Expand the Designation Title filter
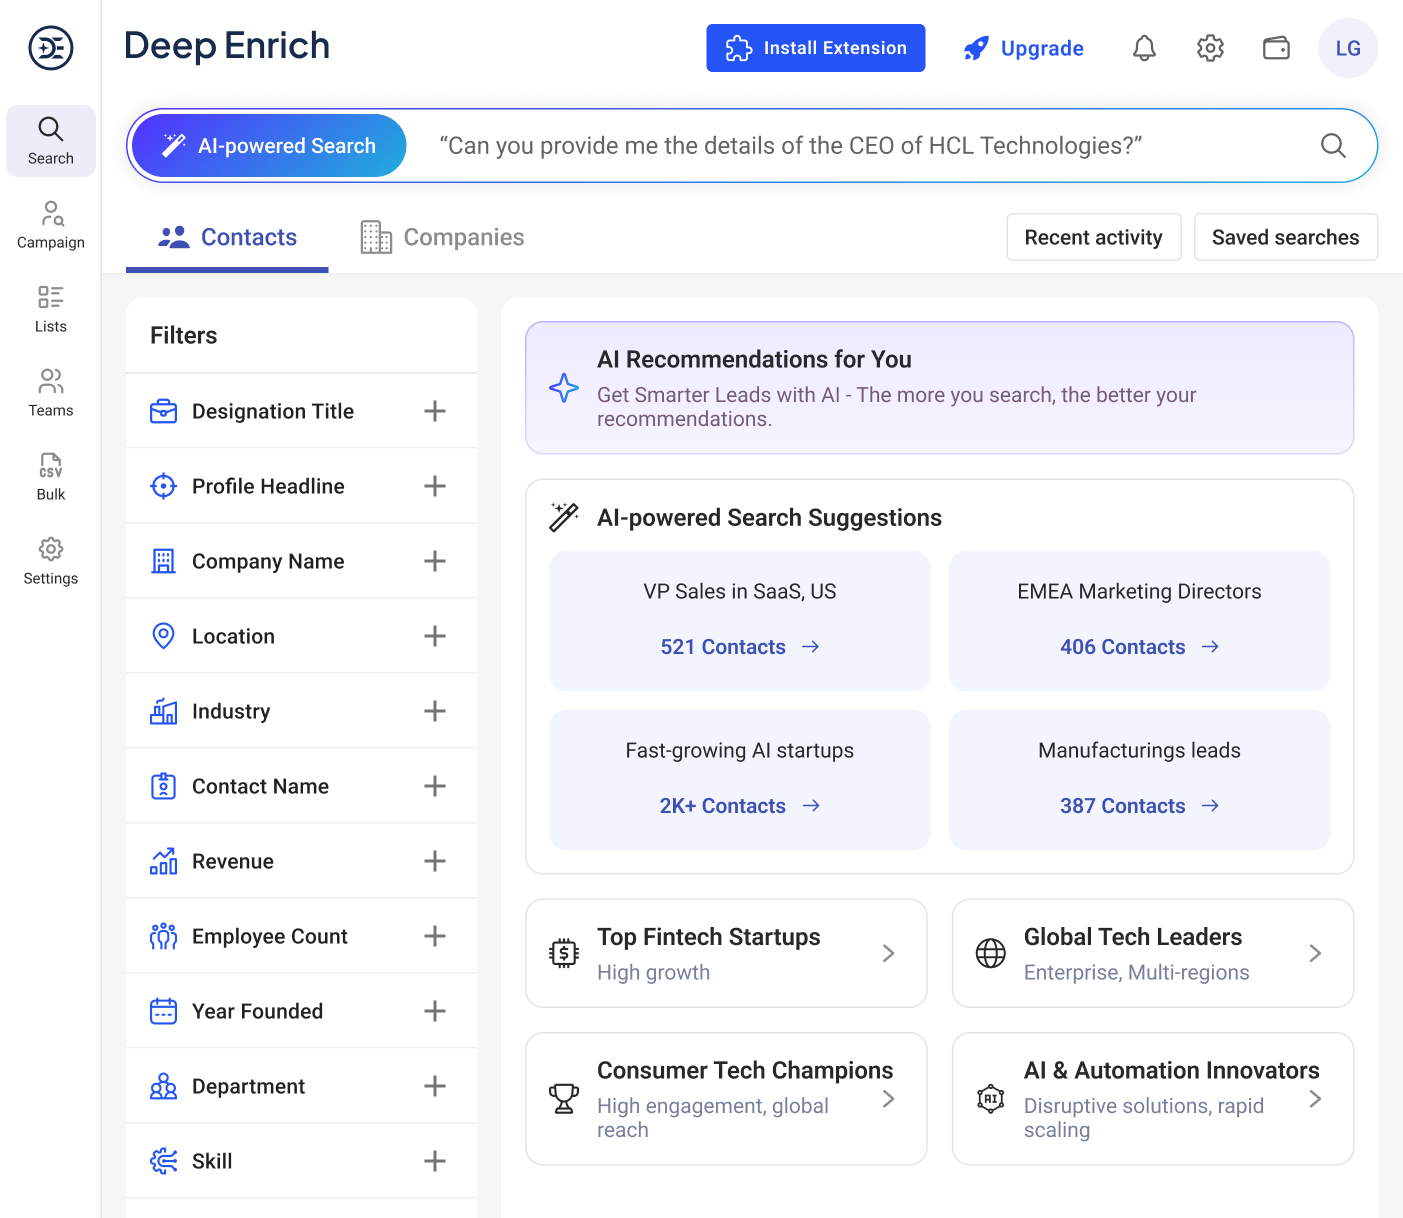 click(434, 411)
